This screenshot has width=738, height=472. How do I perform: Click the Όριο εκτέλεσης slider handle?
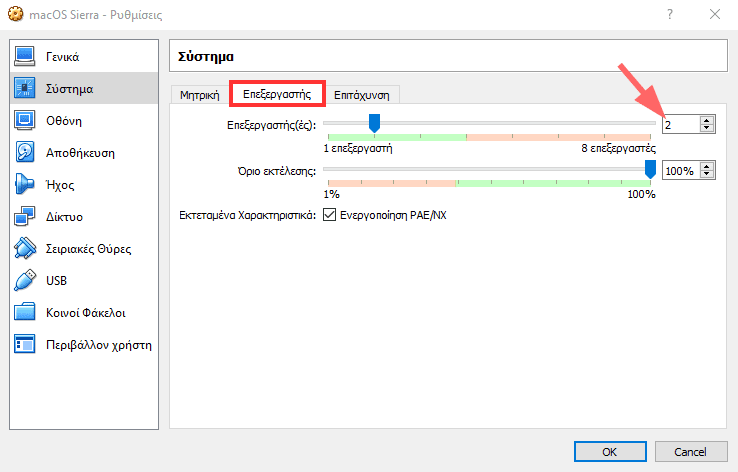650,169
